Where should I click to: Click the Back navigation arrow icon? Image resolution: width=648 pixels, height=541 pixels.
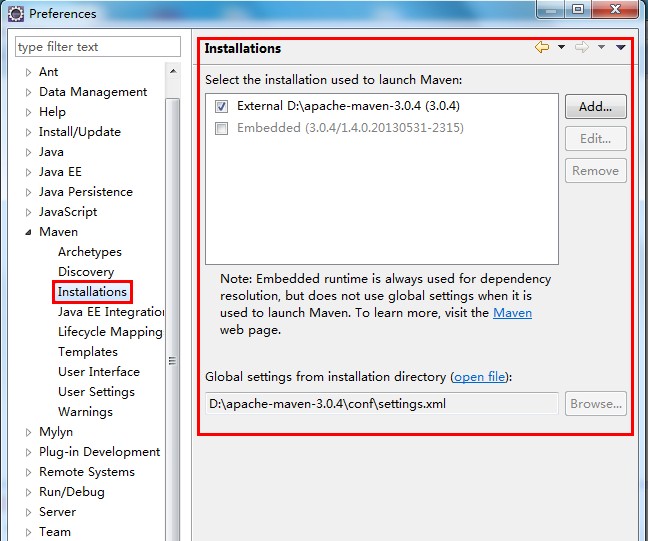(542, 47)
